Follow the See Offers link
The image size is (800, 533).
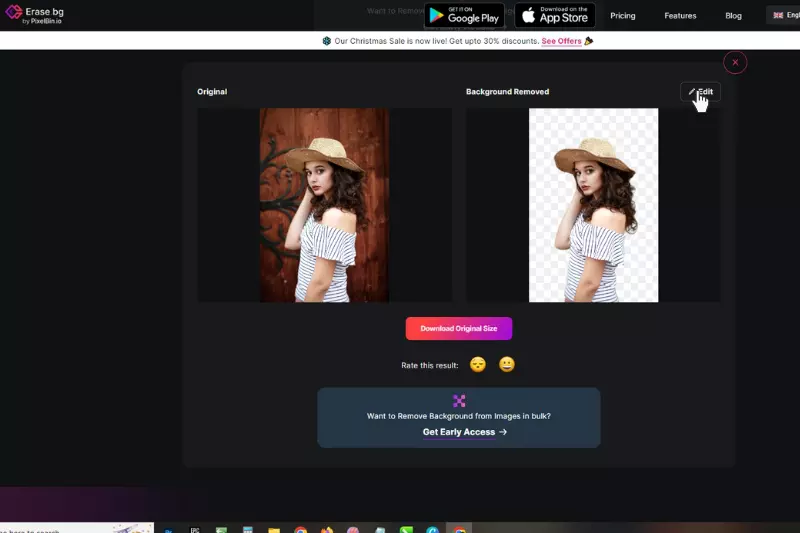point(561,41)
